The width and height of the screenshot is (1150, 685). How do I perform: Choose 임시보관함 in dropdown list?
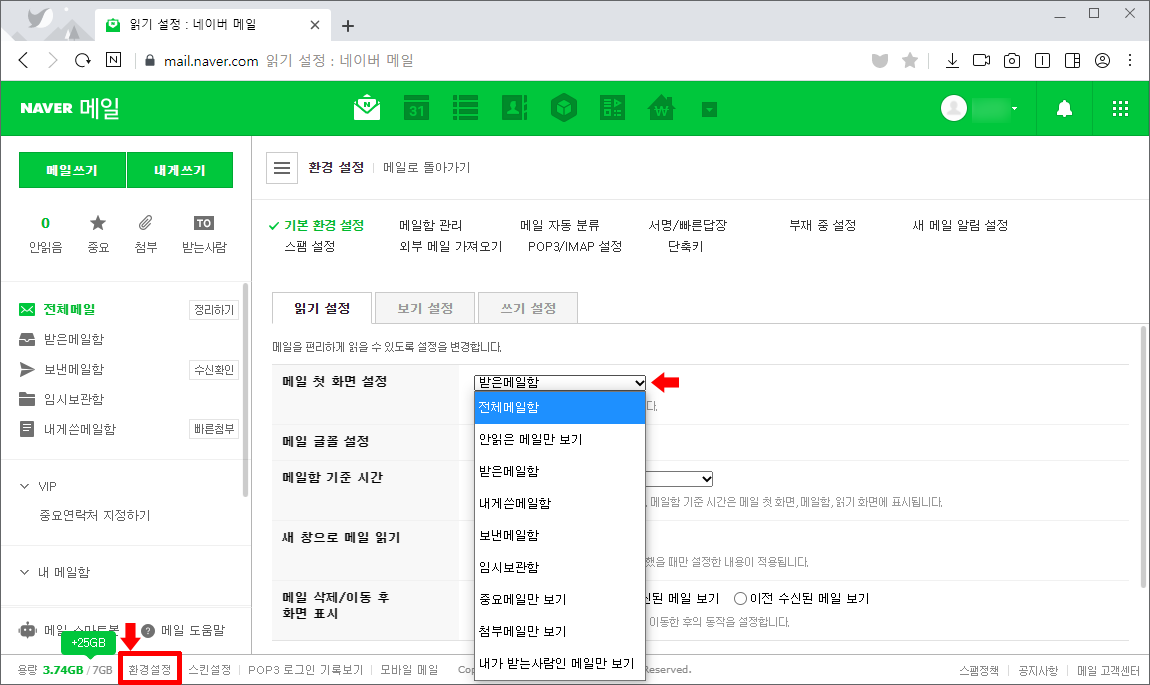point(560,567)
